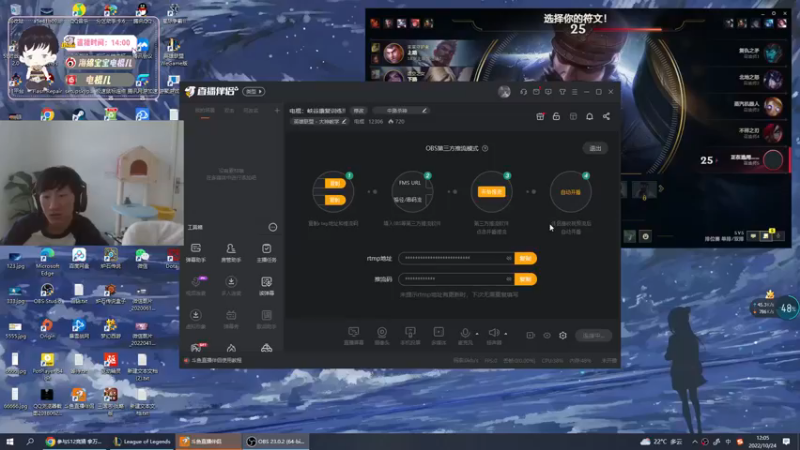Expand speaker options arrow
800x450 pixels.
506,334
